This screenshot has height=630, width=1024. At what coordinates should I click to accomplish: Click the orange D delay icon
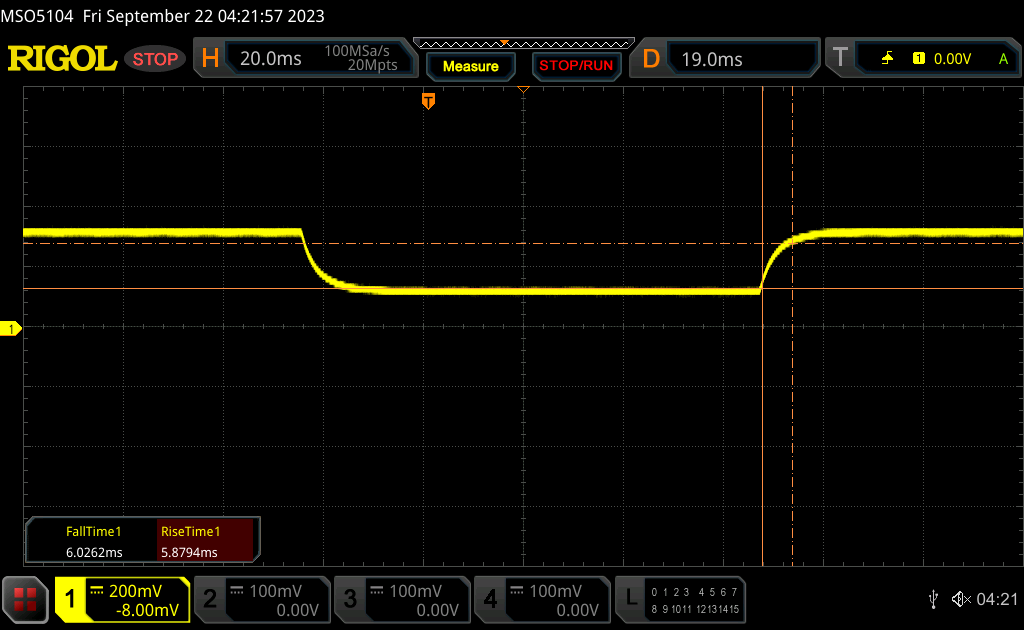click(x=651, y=59)
